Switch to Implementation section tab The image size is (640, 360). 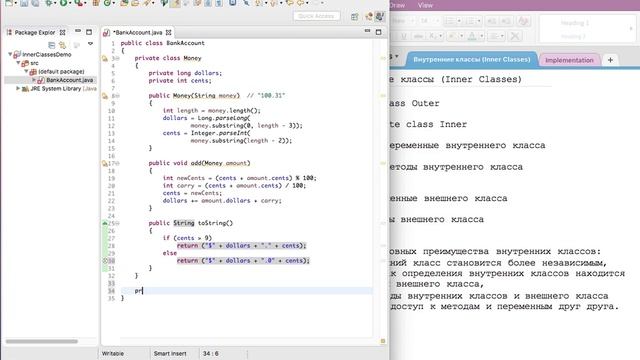[569, 60]
